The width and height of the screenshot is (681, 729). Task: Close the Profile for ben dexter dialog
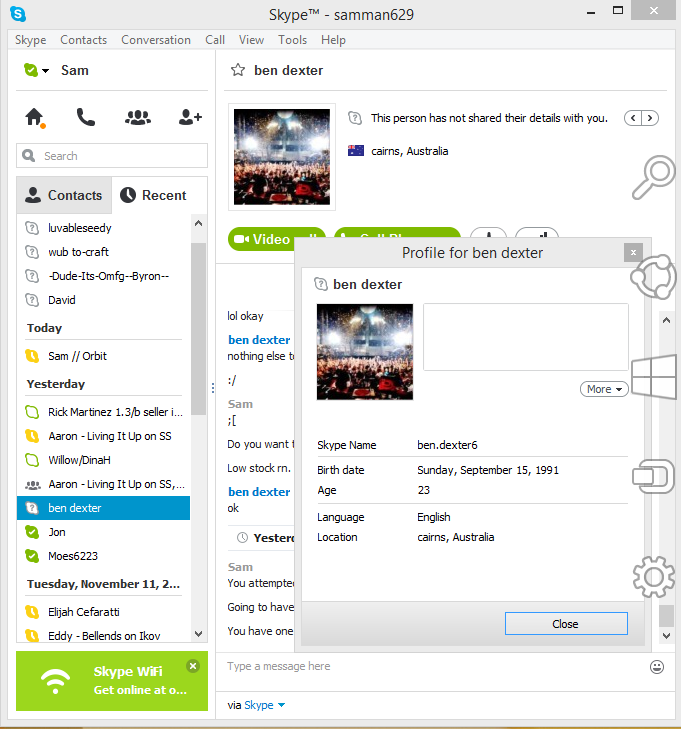[x=633, y=252]
